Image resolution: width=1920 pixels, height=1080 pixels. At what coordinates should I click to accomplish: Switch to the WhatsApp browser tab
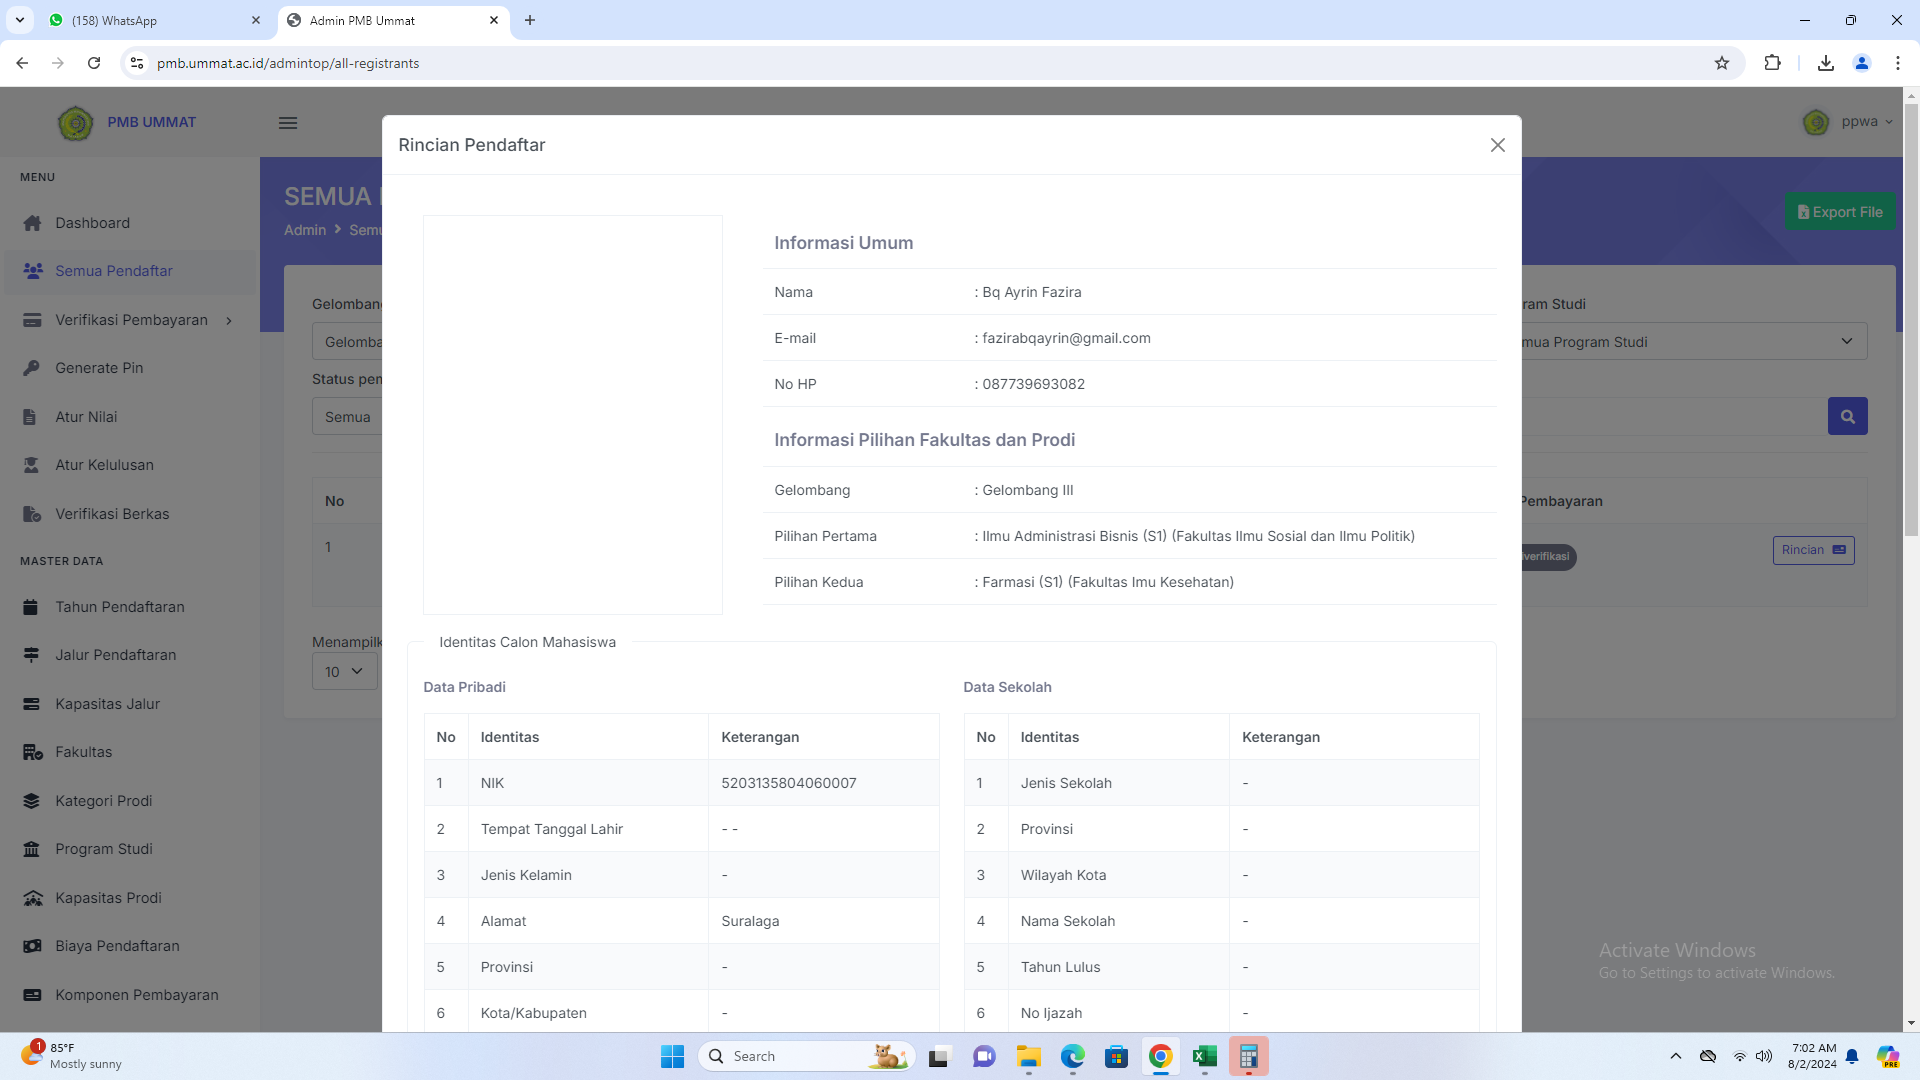(x=150, y=20)
